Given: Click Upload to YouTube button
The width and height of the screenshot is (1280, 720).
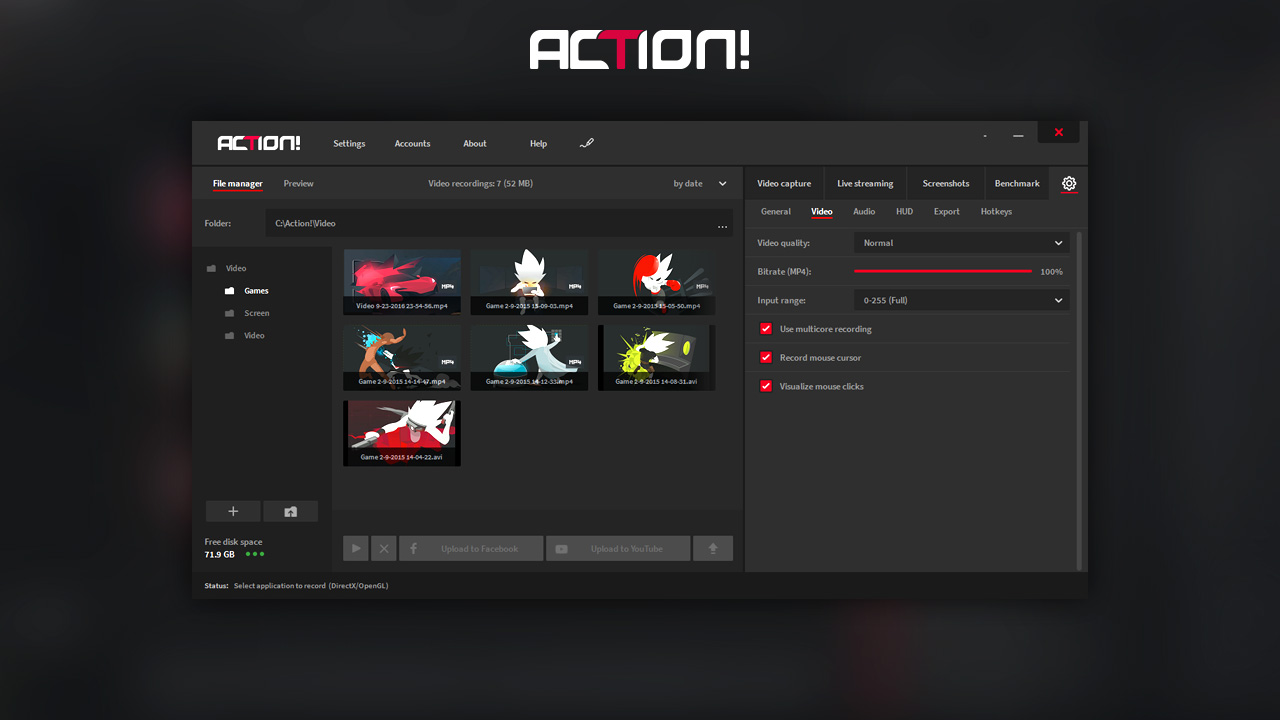Looking at the screenshot, I should click(618, 548).
